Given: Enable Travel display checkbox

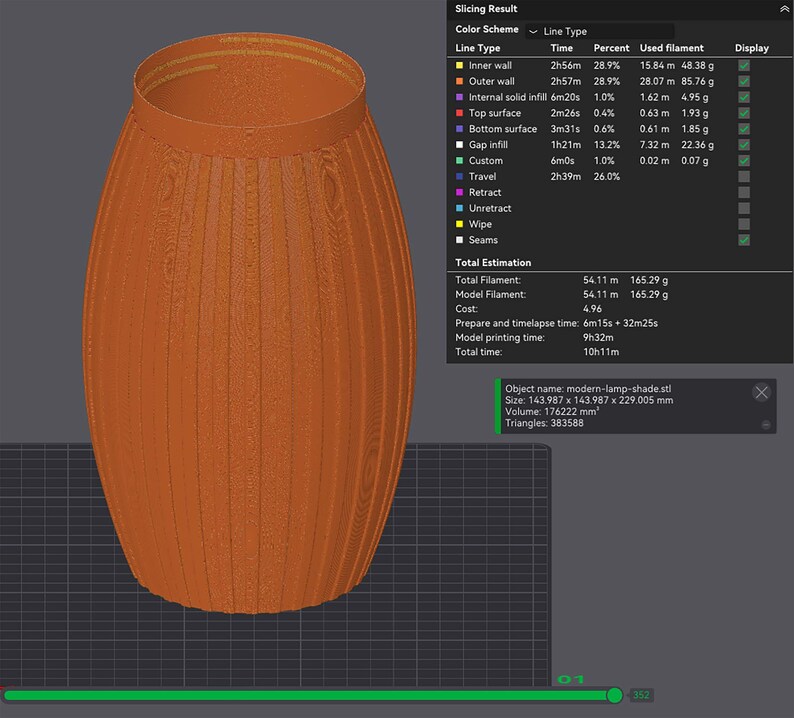Looking at the screenshot, I should tap(743, 176).
